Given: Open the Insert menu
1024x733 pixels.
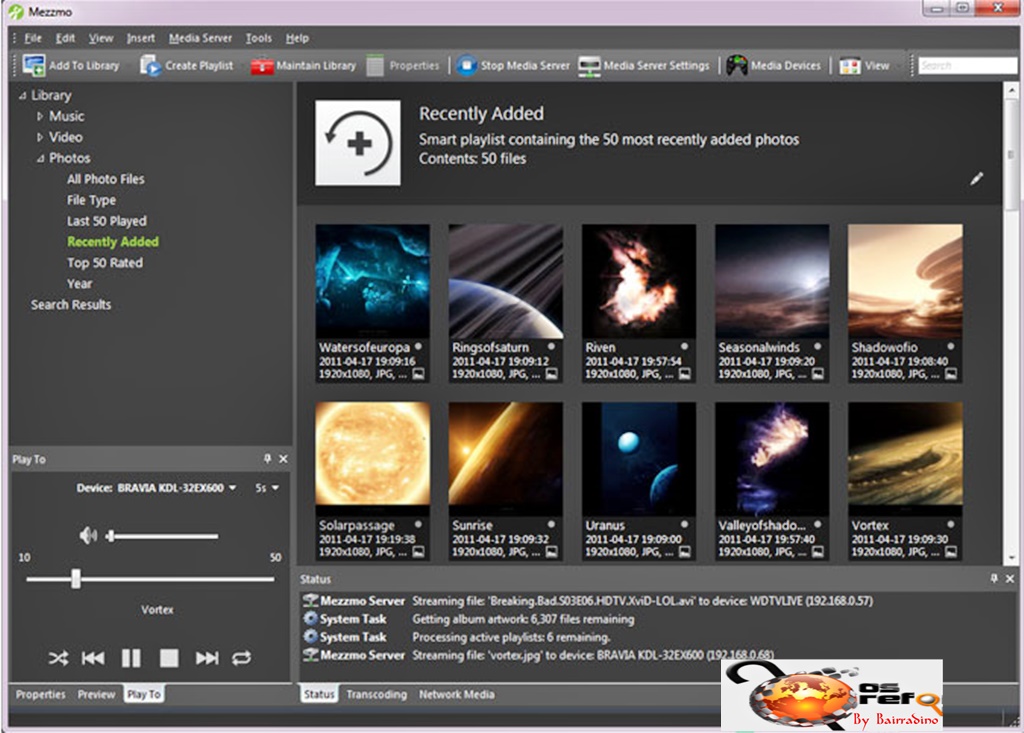Looking at the screenshot, I should point(141,38).
